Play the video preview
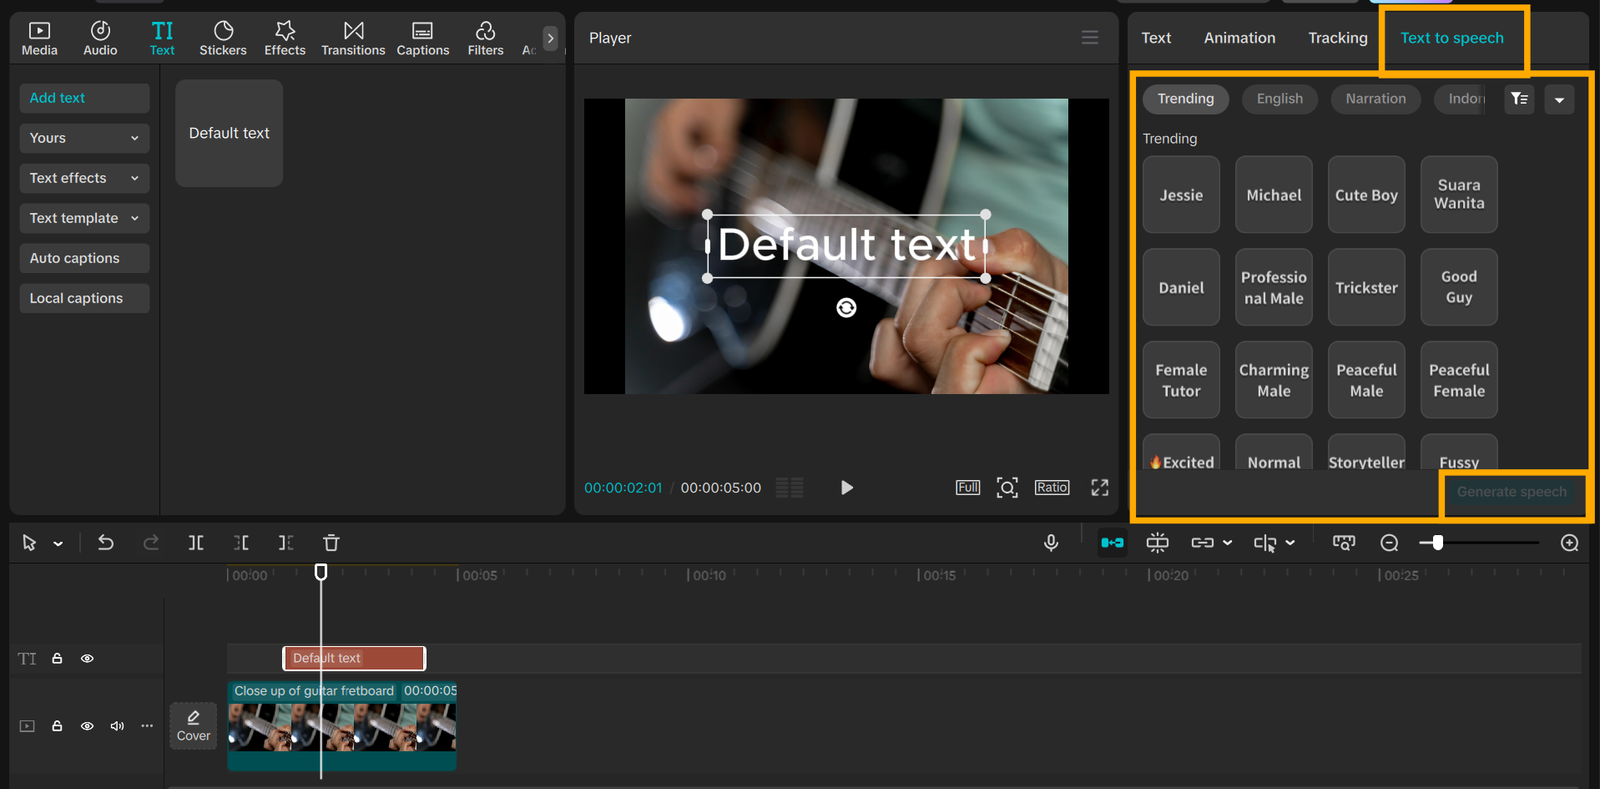Image resolution: width=1600 pixels, height=789 pixels. point(846,487)
